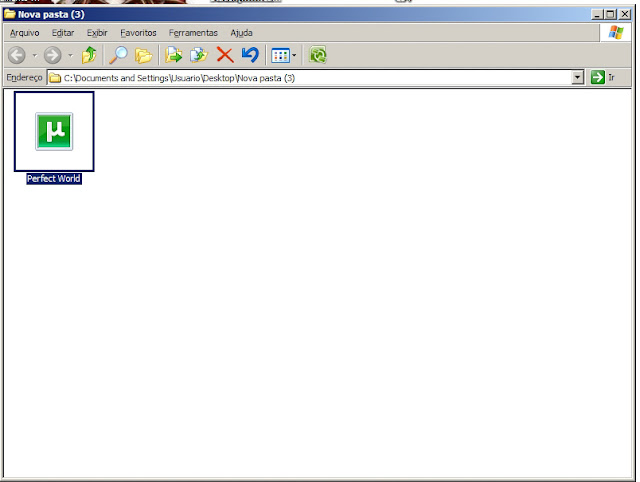Screen dimensions: 640x482
Task: Click the Copy To toolbar icon
Action: [x=199, y=55]
